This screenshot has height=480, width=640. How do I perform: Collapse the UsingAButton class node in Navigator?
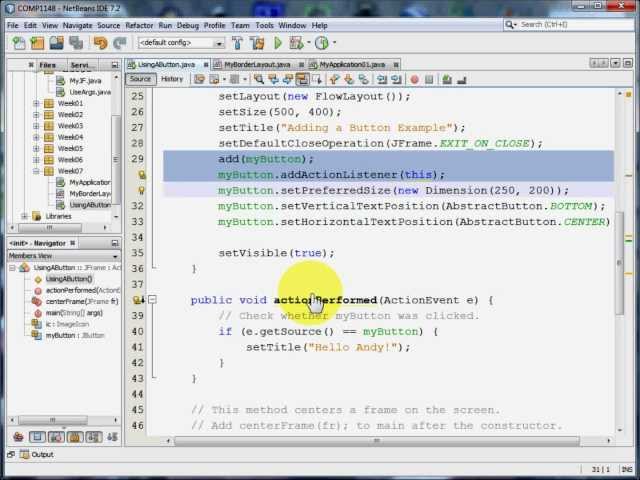point(12,268)
